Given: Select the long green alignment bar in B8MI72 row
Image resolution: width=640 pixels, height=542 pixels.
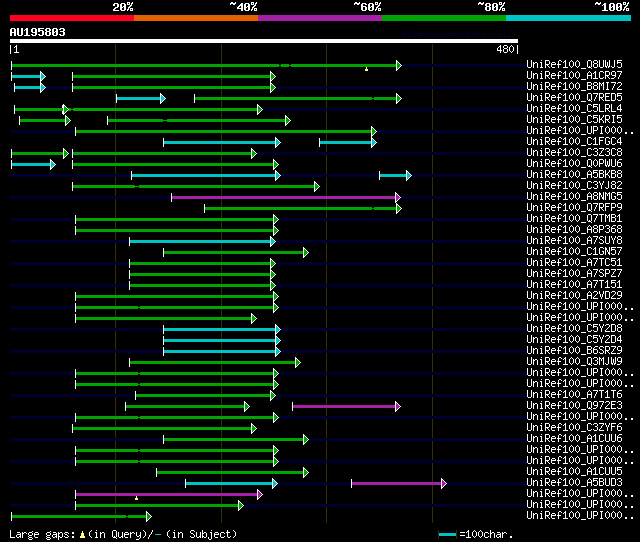Looking at the screenshot, I should pyautogui.click(x=174, y=87).
